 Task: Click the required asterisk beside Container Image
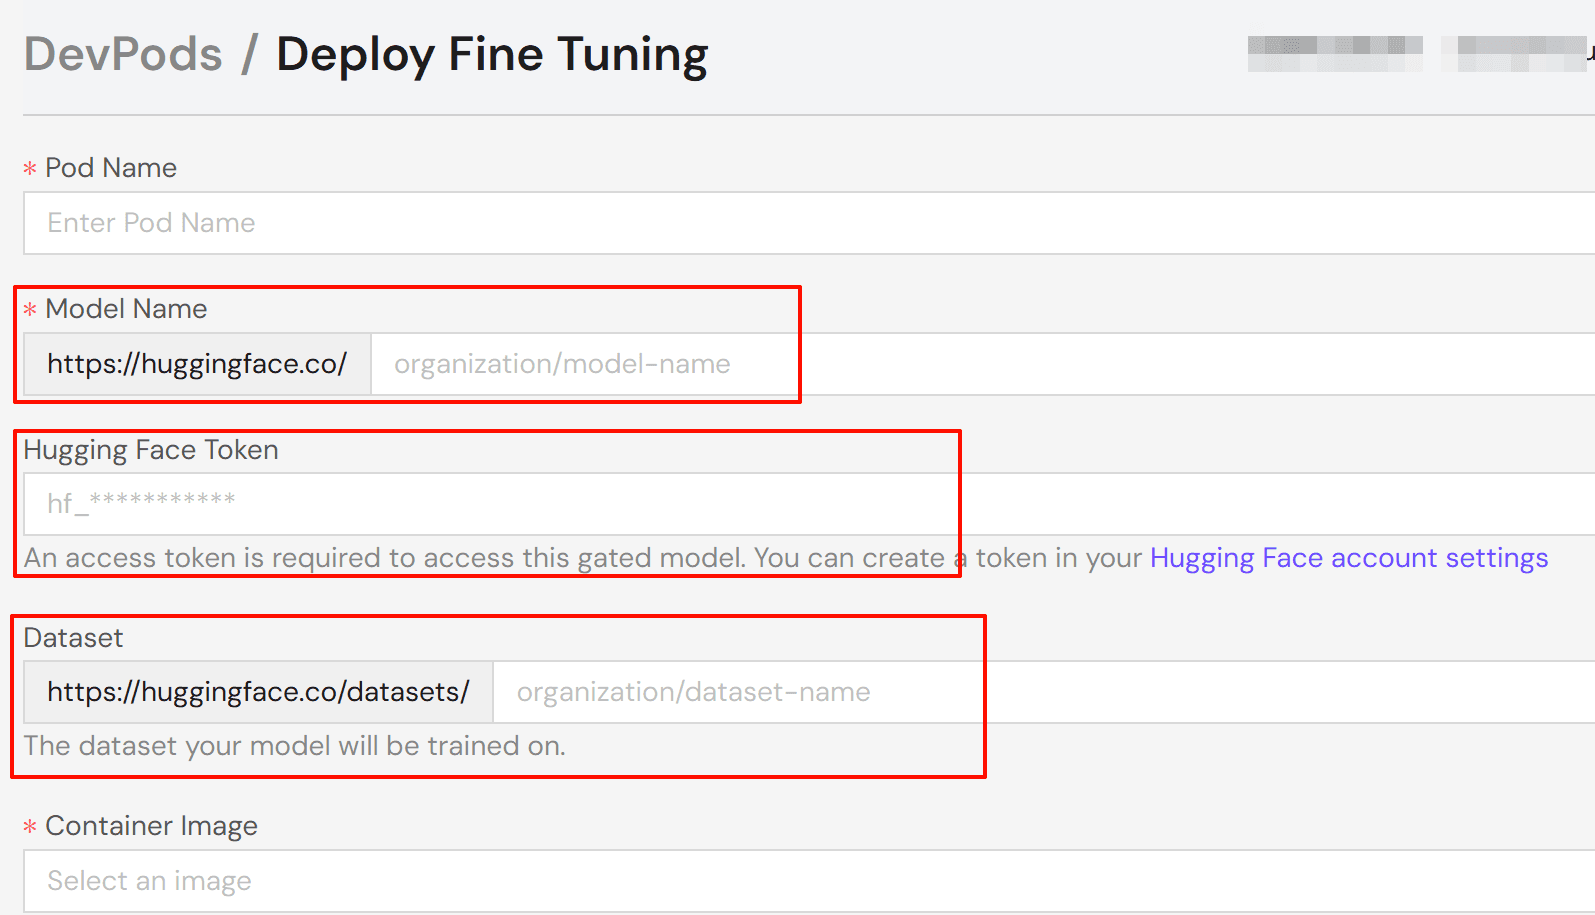coord(30,827)
